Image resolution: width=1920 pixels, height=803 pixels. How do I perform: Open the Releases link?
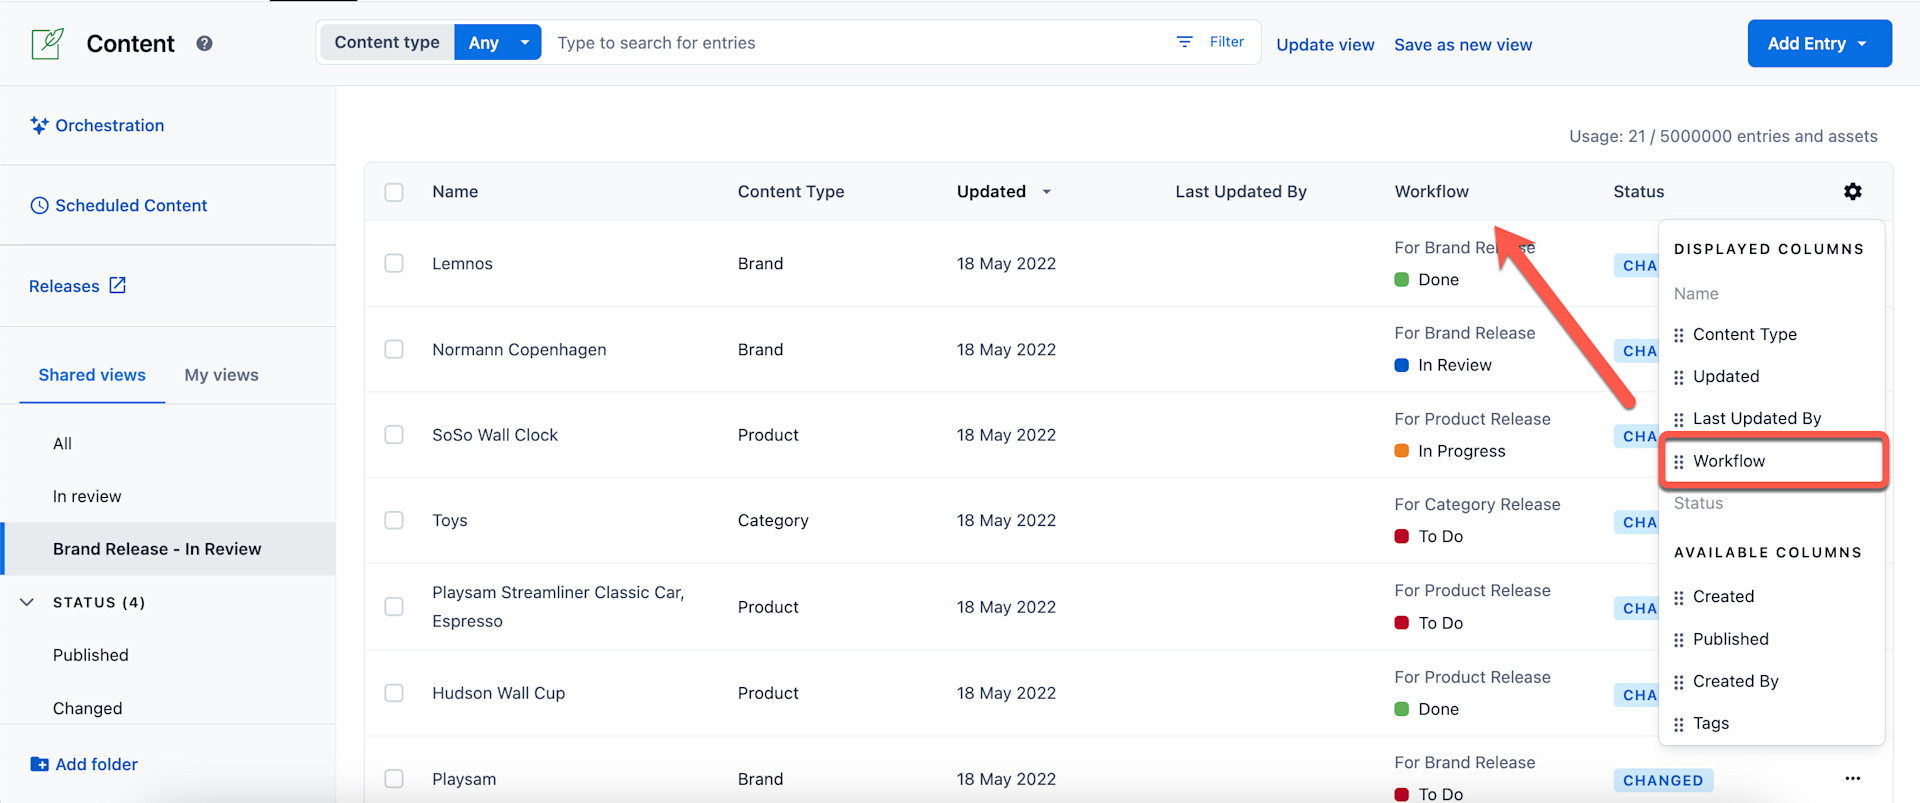point(64,286)
